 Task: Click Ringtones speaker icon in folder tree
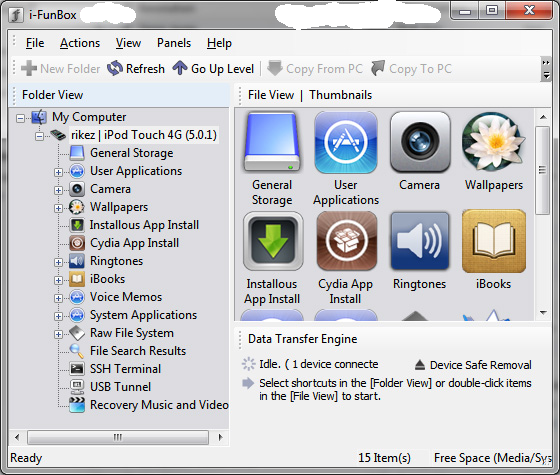[x=77, y=261]
